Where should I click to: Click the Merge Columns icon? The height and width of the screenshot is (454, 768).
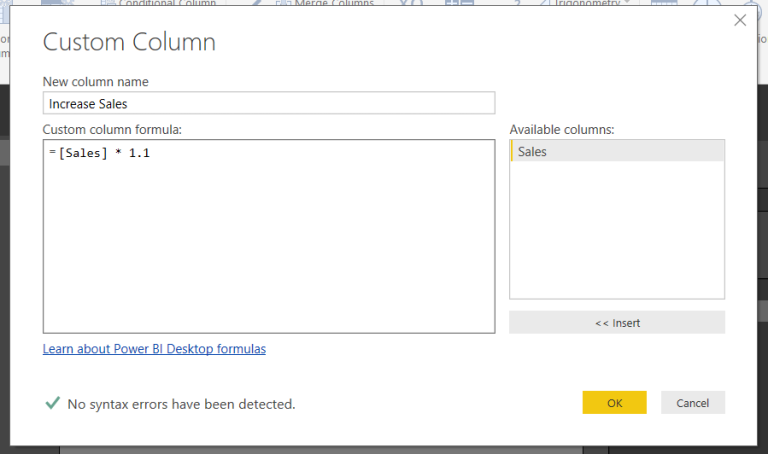point(282,4)
